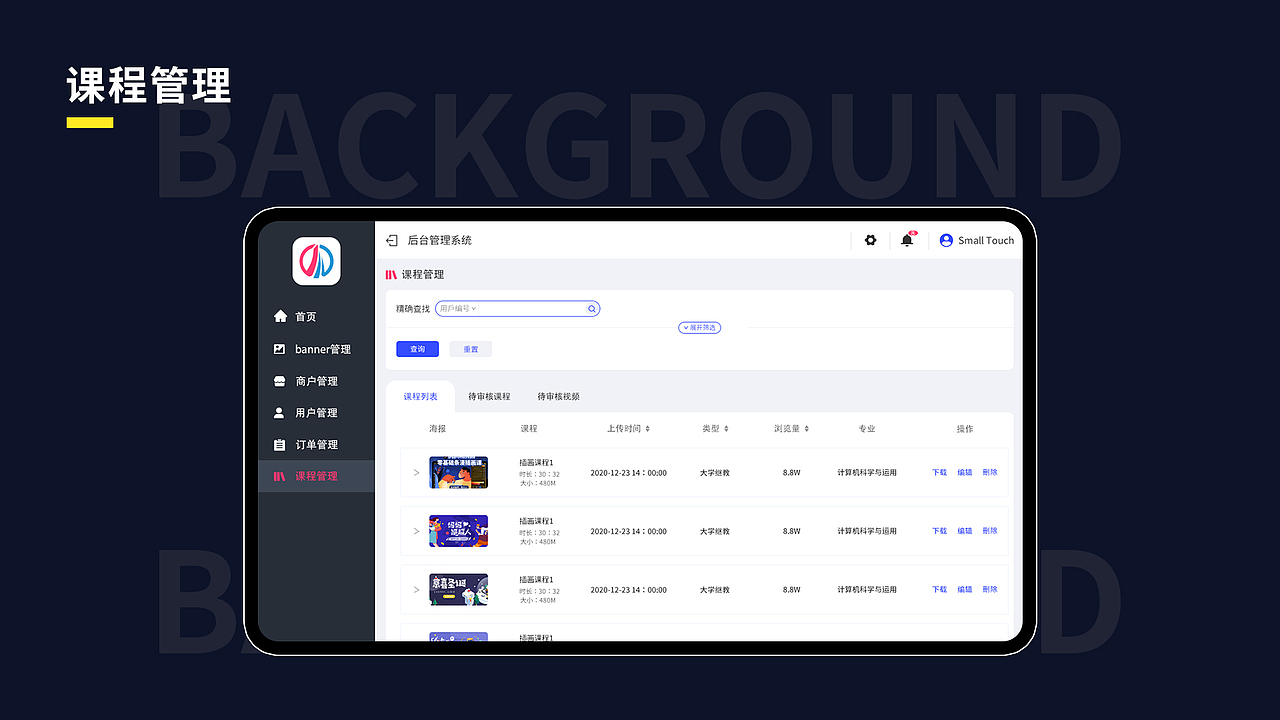
Task: Open 用户管理 in the sidebar
Action: [316, 413]
